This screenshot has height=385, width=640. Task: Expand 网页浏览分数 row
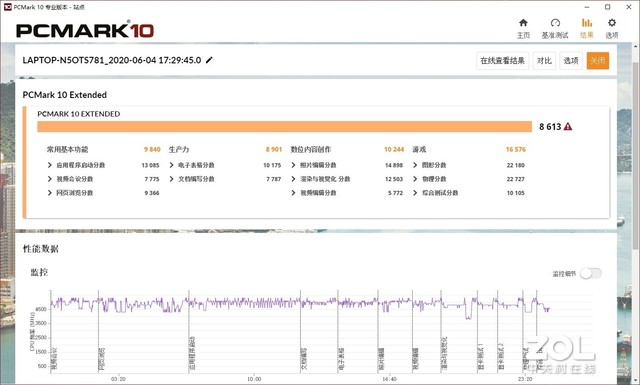pyautogui.click(x=49, y=193)
